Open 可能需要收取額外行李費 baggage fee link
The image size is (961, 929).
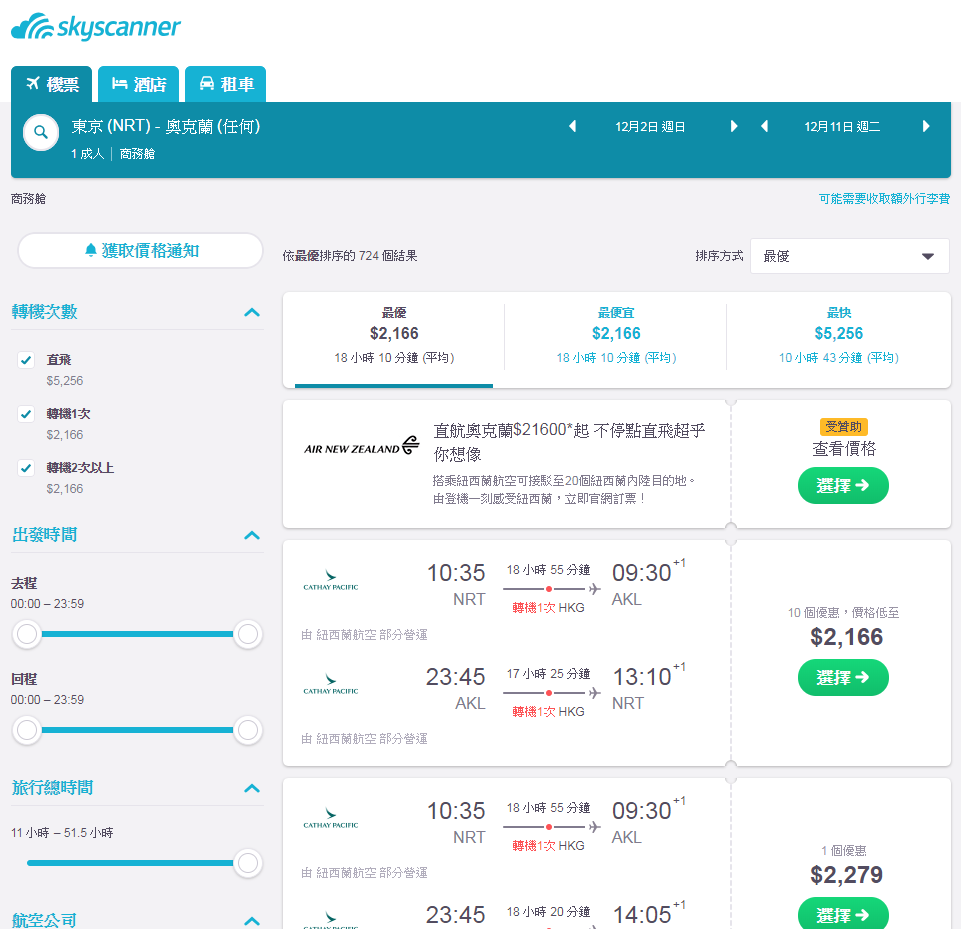(x=884, y=199)
